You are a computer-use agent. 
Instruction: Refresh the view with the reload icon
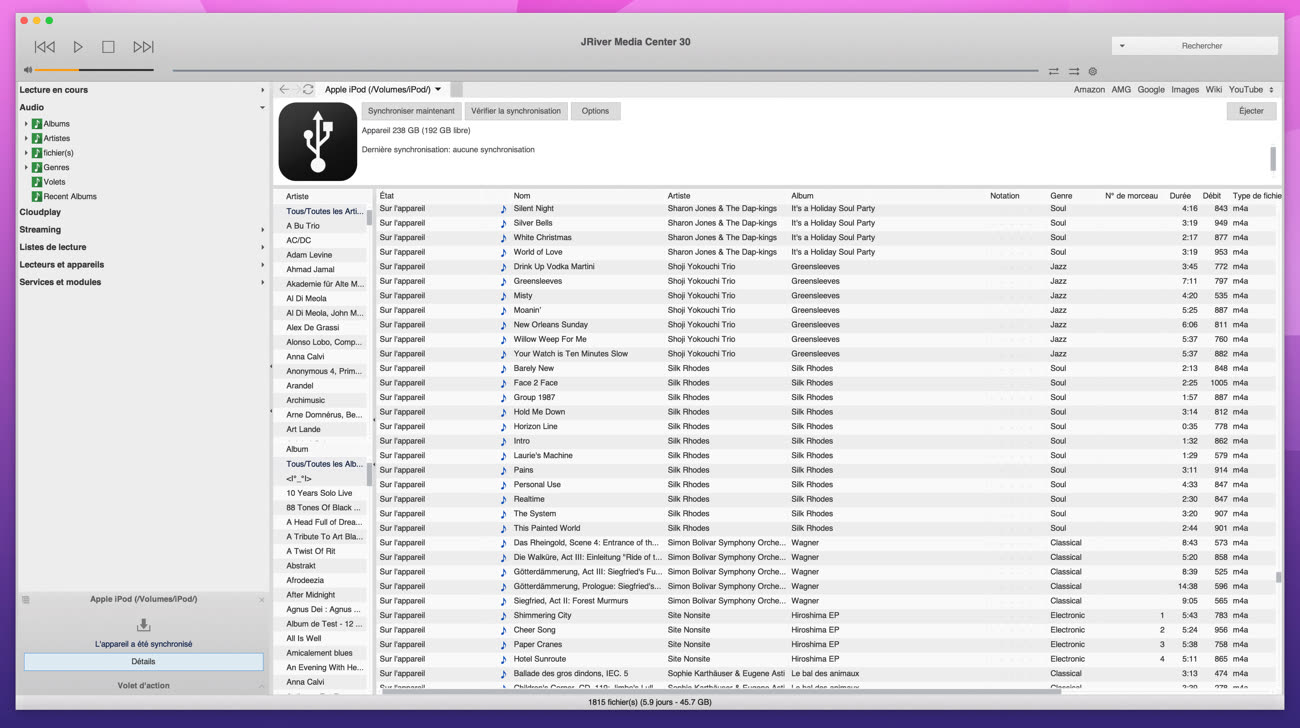(x=308, y=90)
